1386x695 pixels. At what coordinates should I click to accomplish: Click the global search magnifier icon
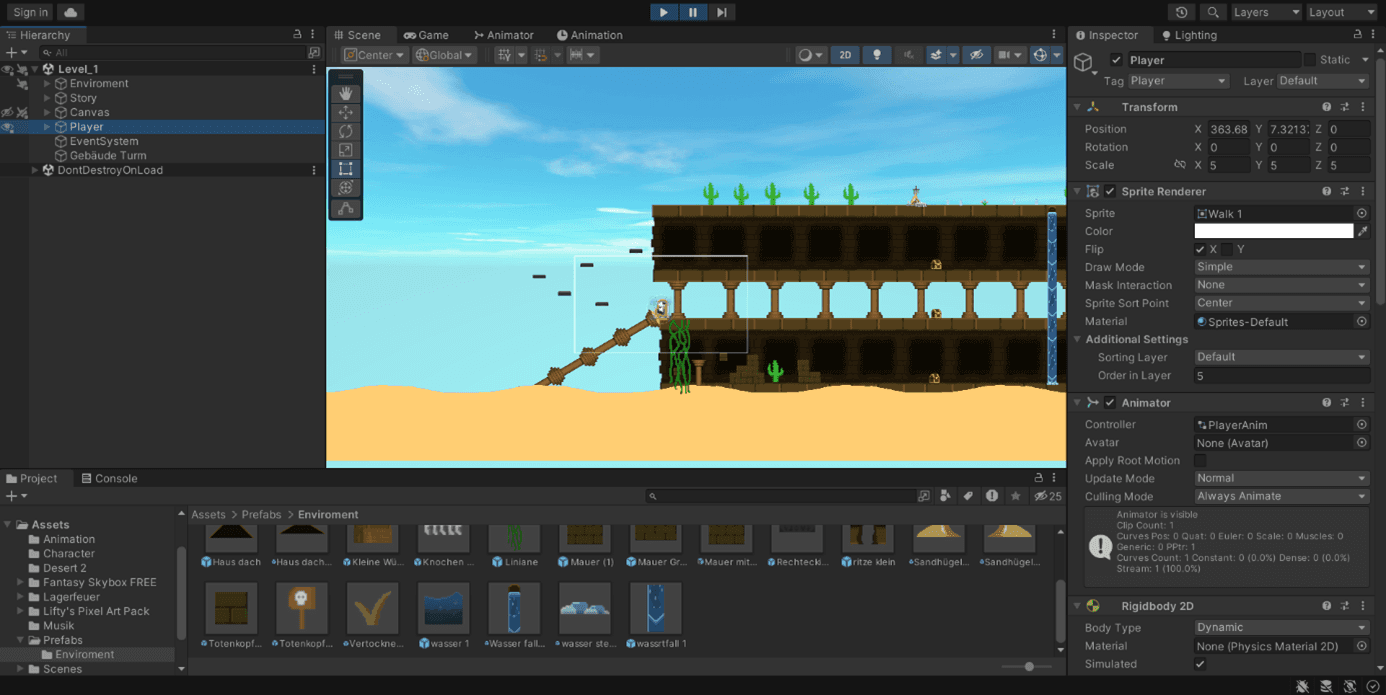click(x=1213, y=12)
